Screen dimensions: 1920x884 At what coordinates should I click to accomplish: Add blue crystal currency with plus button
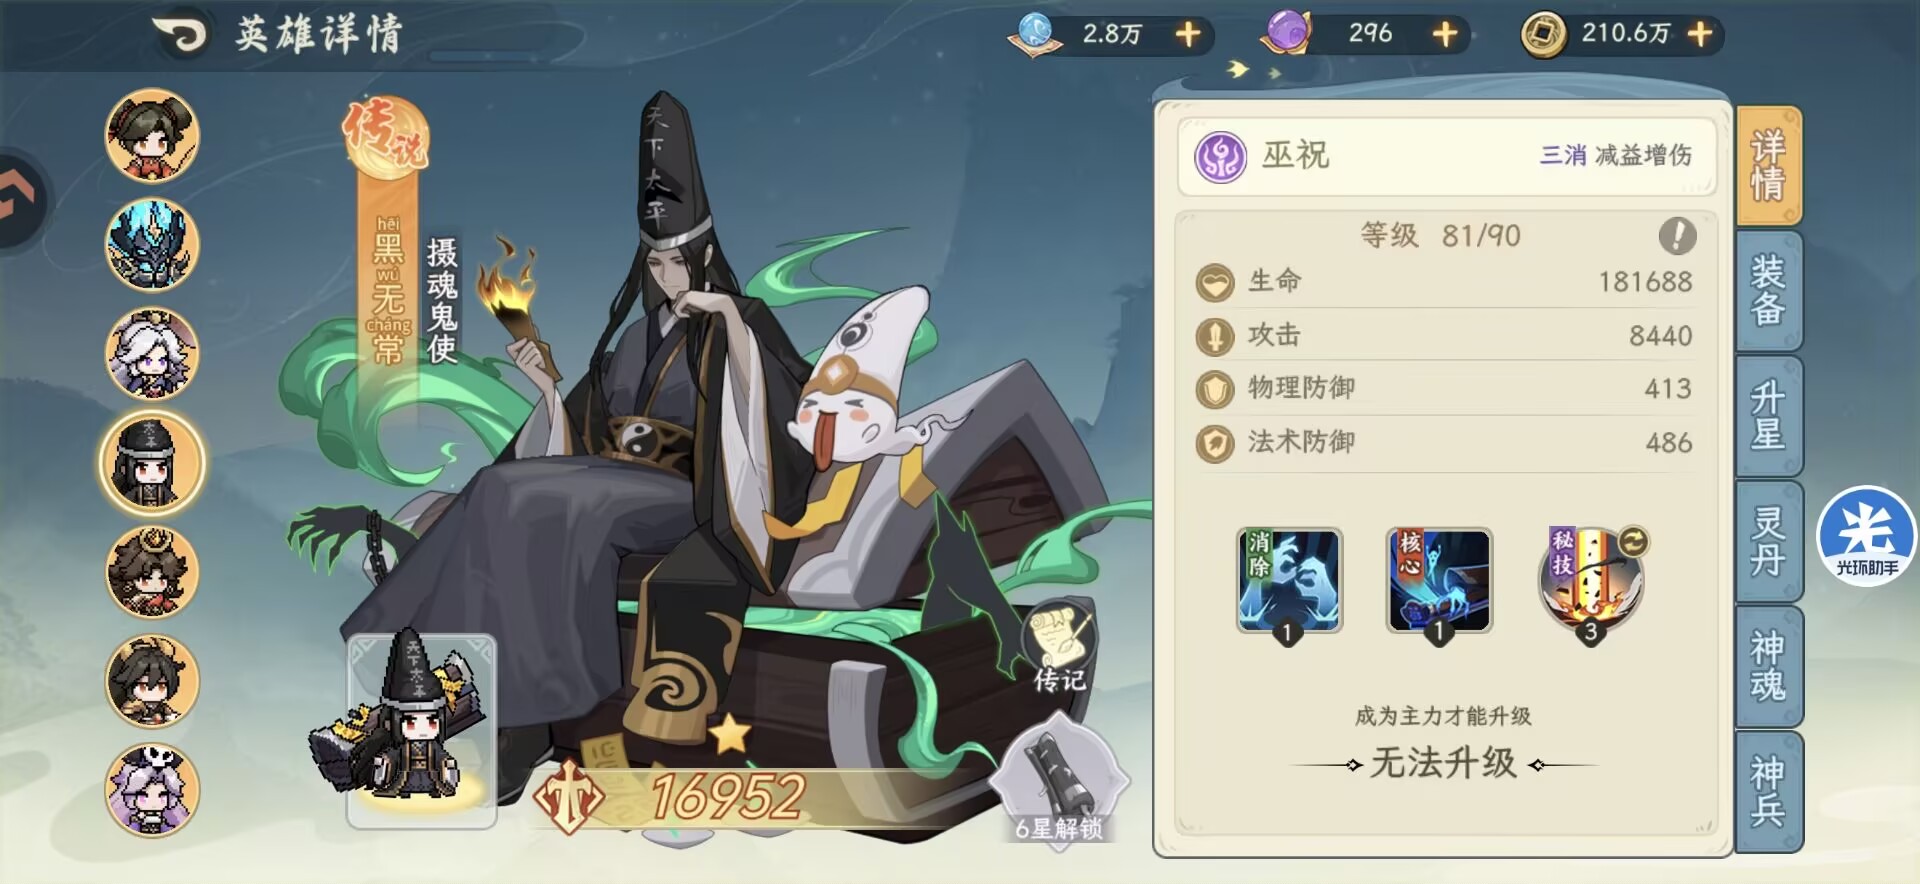[1188, 34]
